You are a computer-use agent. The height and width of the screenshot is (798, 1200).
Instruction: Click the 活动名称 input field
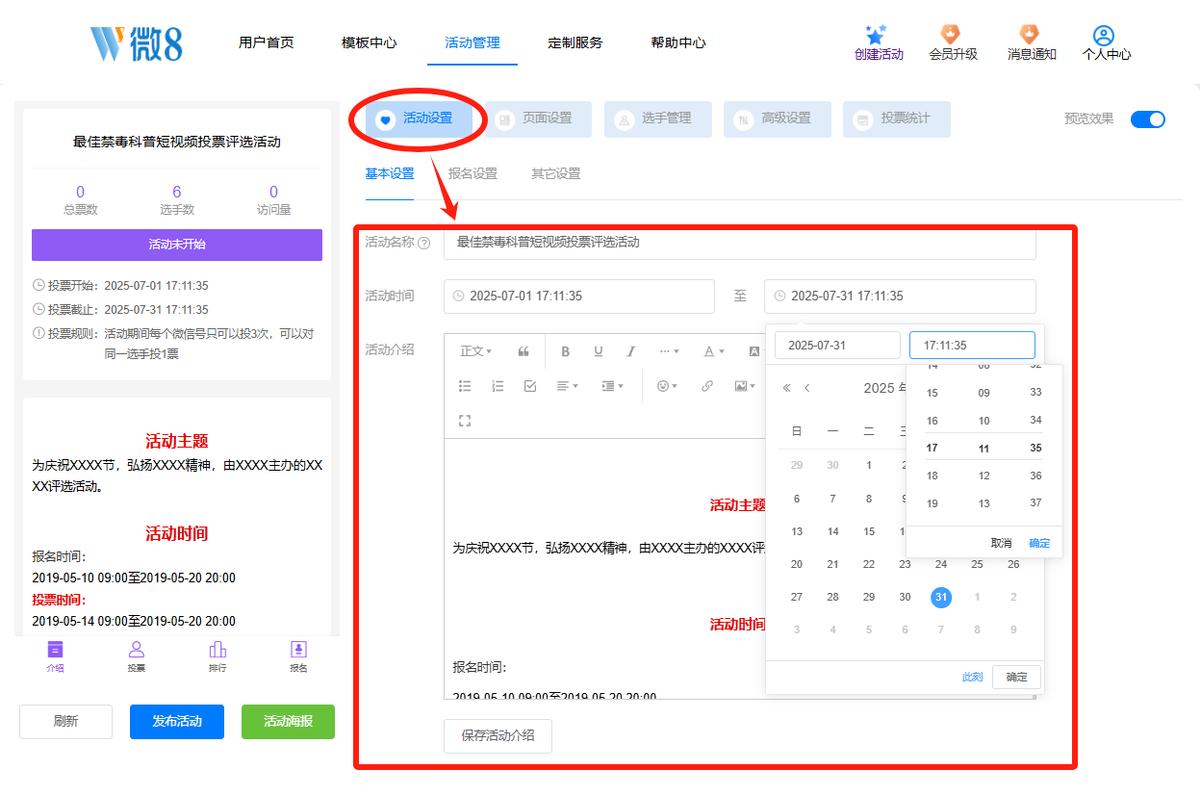(740, 243)
